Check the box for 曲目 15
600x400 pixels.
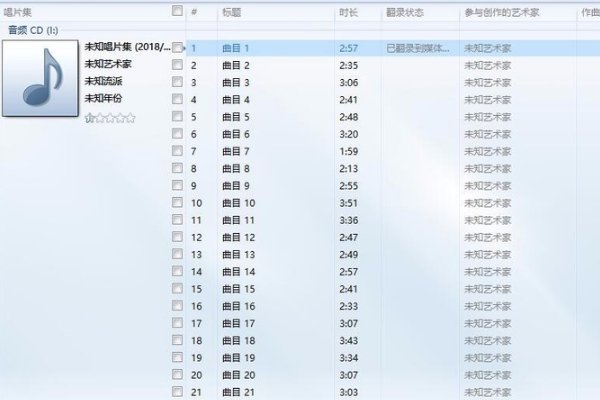click(x=177, y=288)
